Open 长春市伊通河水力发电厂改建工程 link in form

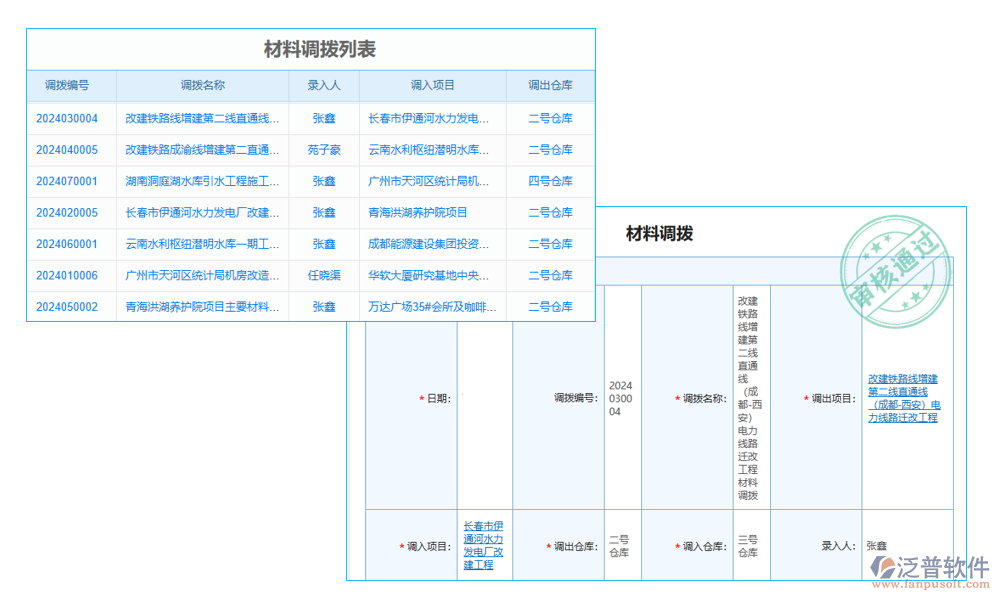(x=483, y=545)
